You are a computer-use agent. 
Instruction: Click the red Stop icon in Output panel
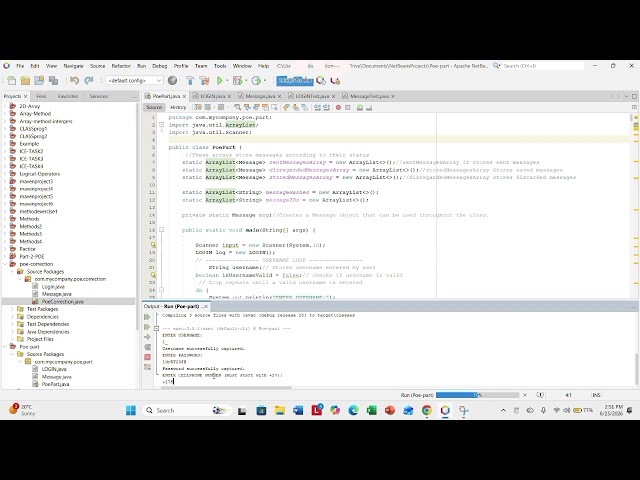click(x=147, y=357)
